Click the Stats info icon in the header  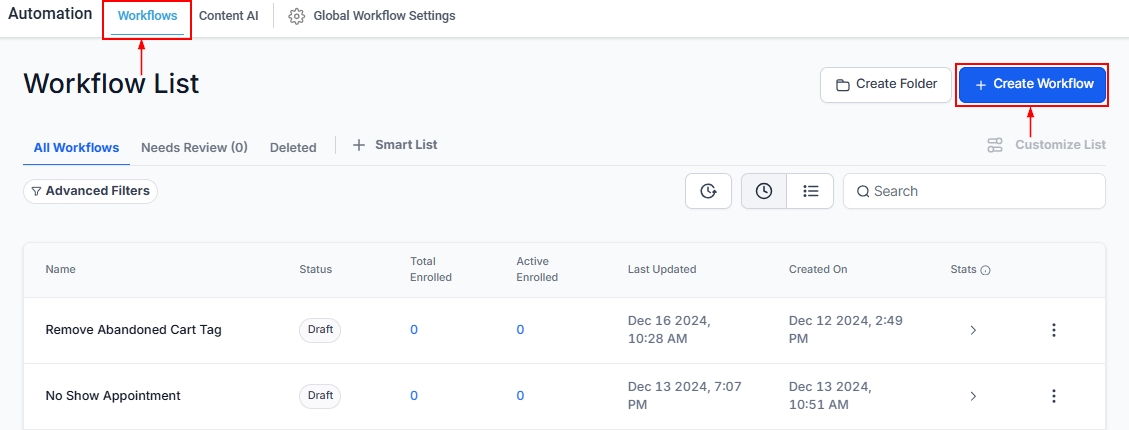[986, 270]
